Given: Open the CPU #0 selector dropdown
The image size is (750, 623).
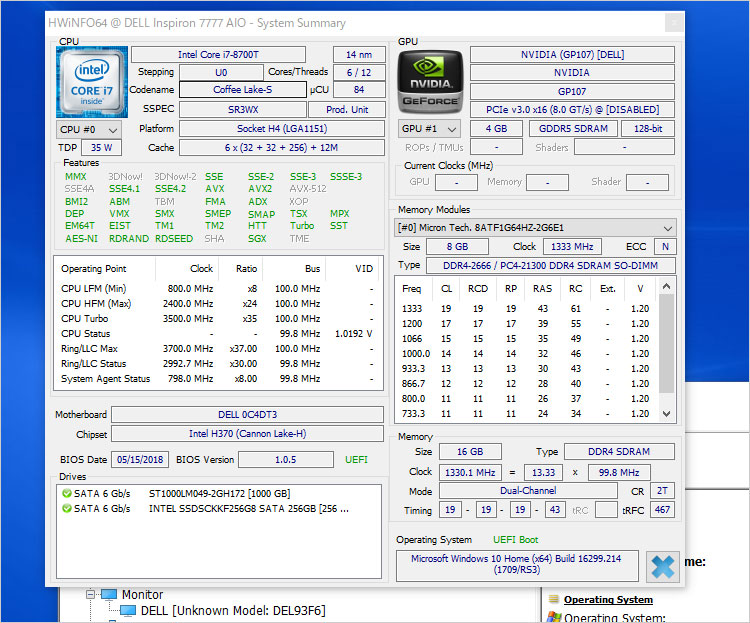Looking at the screenshot, I should (x=88, y=130).
